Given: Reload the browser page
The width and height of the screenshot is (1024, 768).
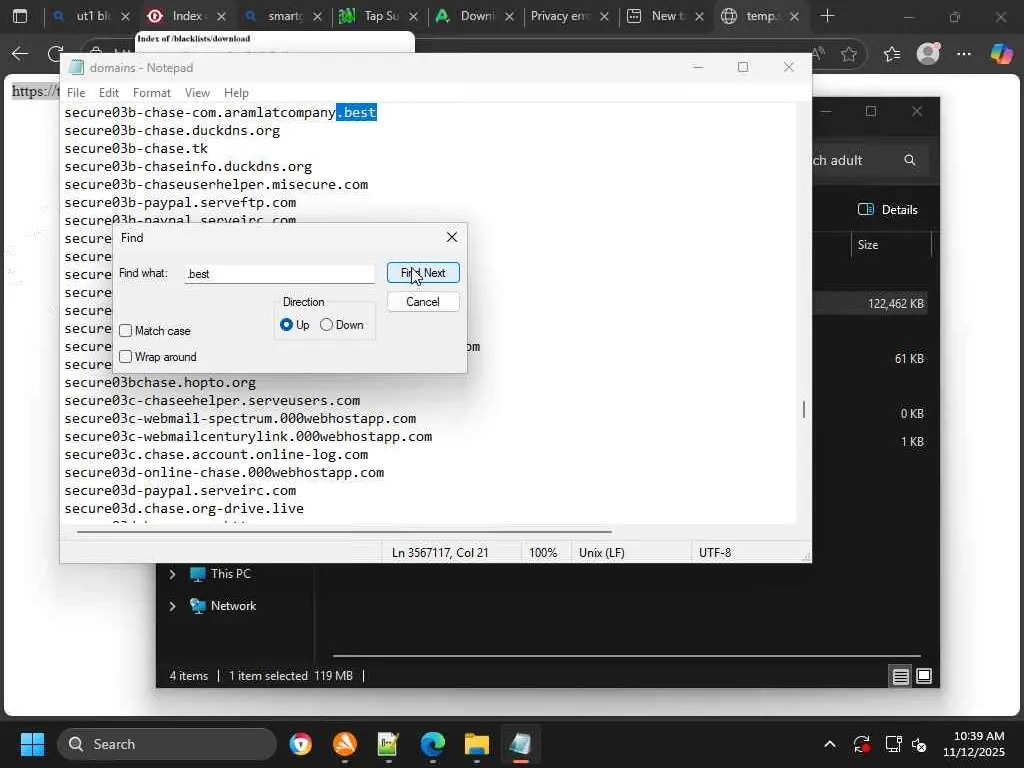Looking at the screenshot, I should tap(56, 54).
